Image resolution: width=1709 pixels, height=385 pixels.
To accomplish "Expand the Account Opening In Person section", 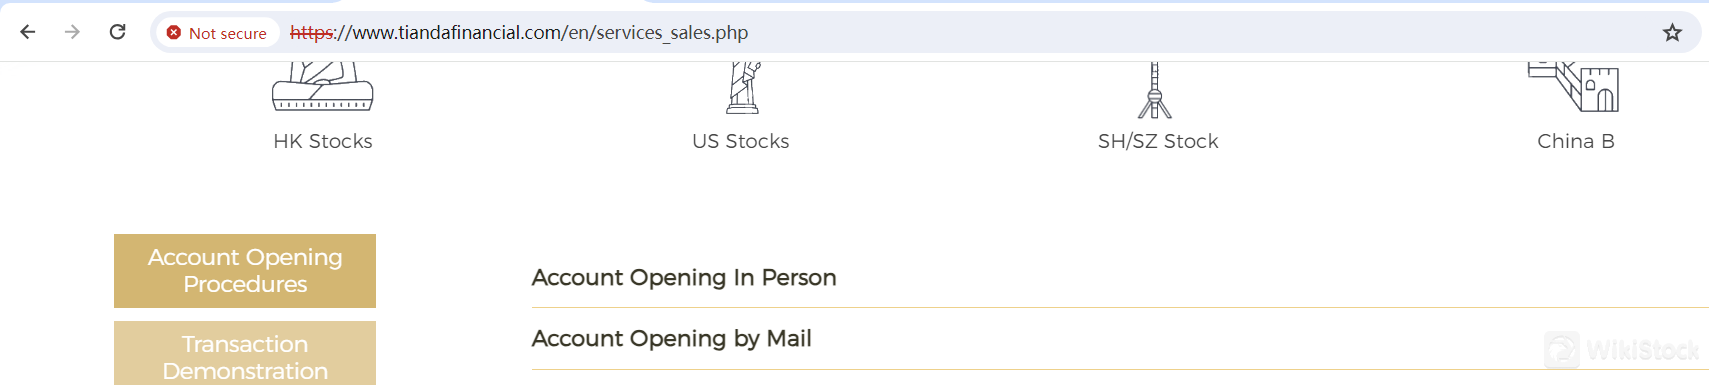I will coord(1120,277).
